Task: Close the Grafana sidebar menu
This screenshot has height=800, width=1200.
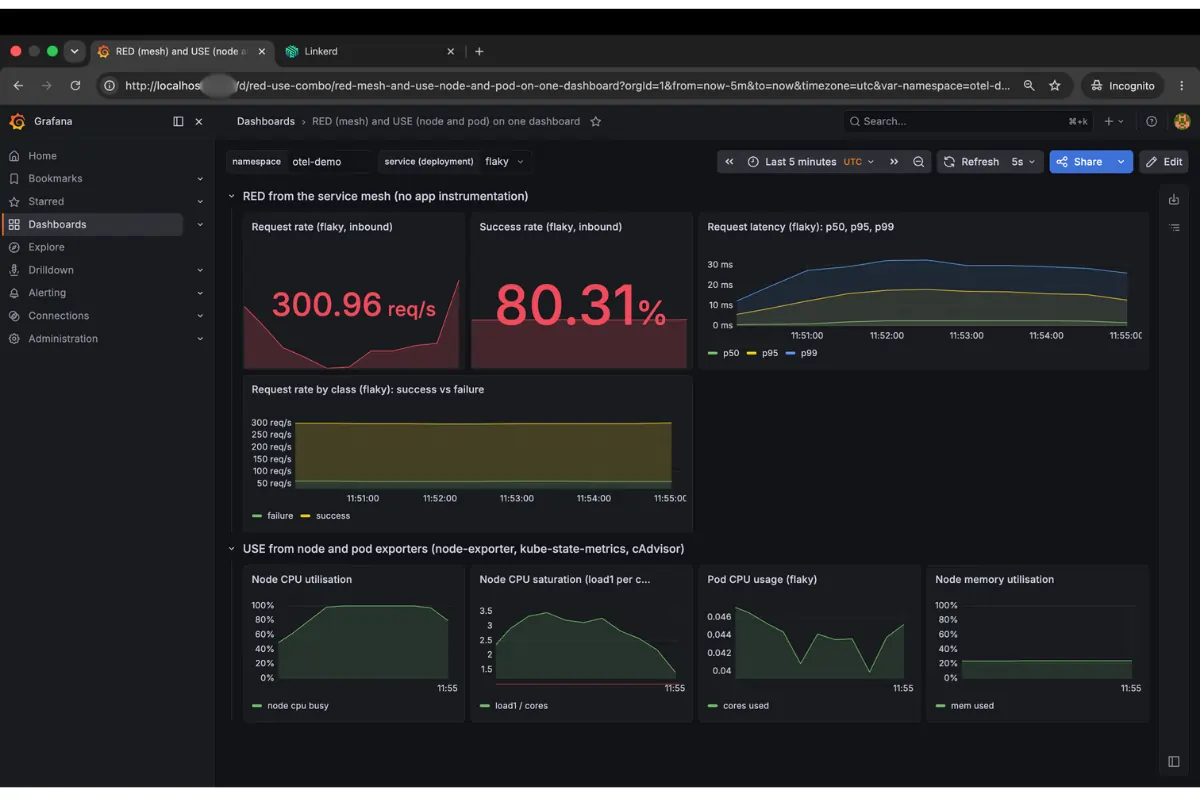Action: [x=198, y=122]
